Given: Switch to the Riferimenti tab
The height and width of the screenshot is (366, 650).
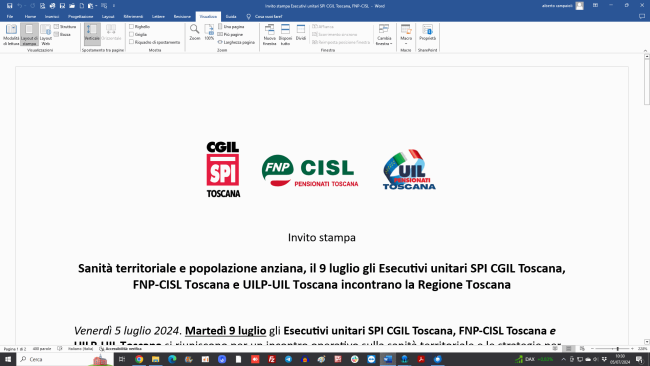Looking at the screenshot, I should (133, 17).
